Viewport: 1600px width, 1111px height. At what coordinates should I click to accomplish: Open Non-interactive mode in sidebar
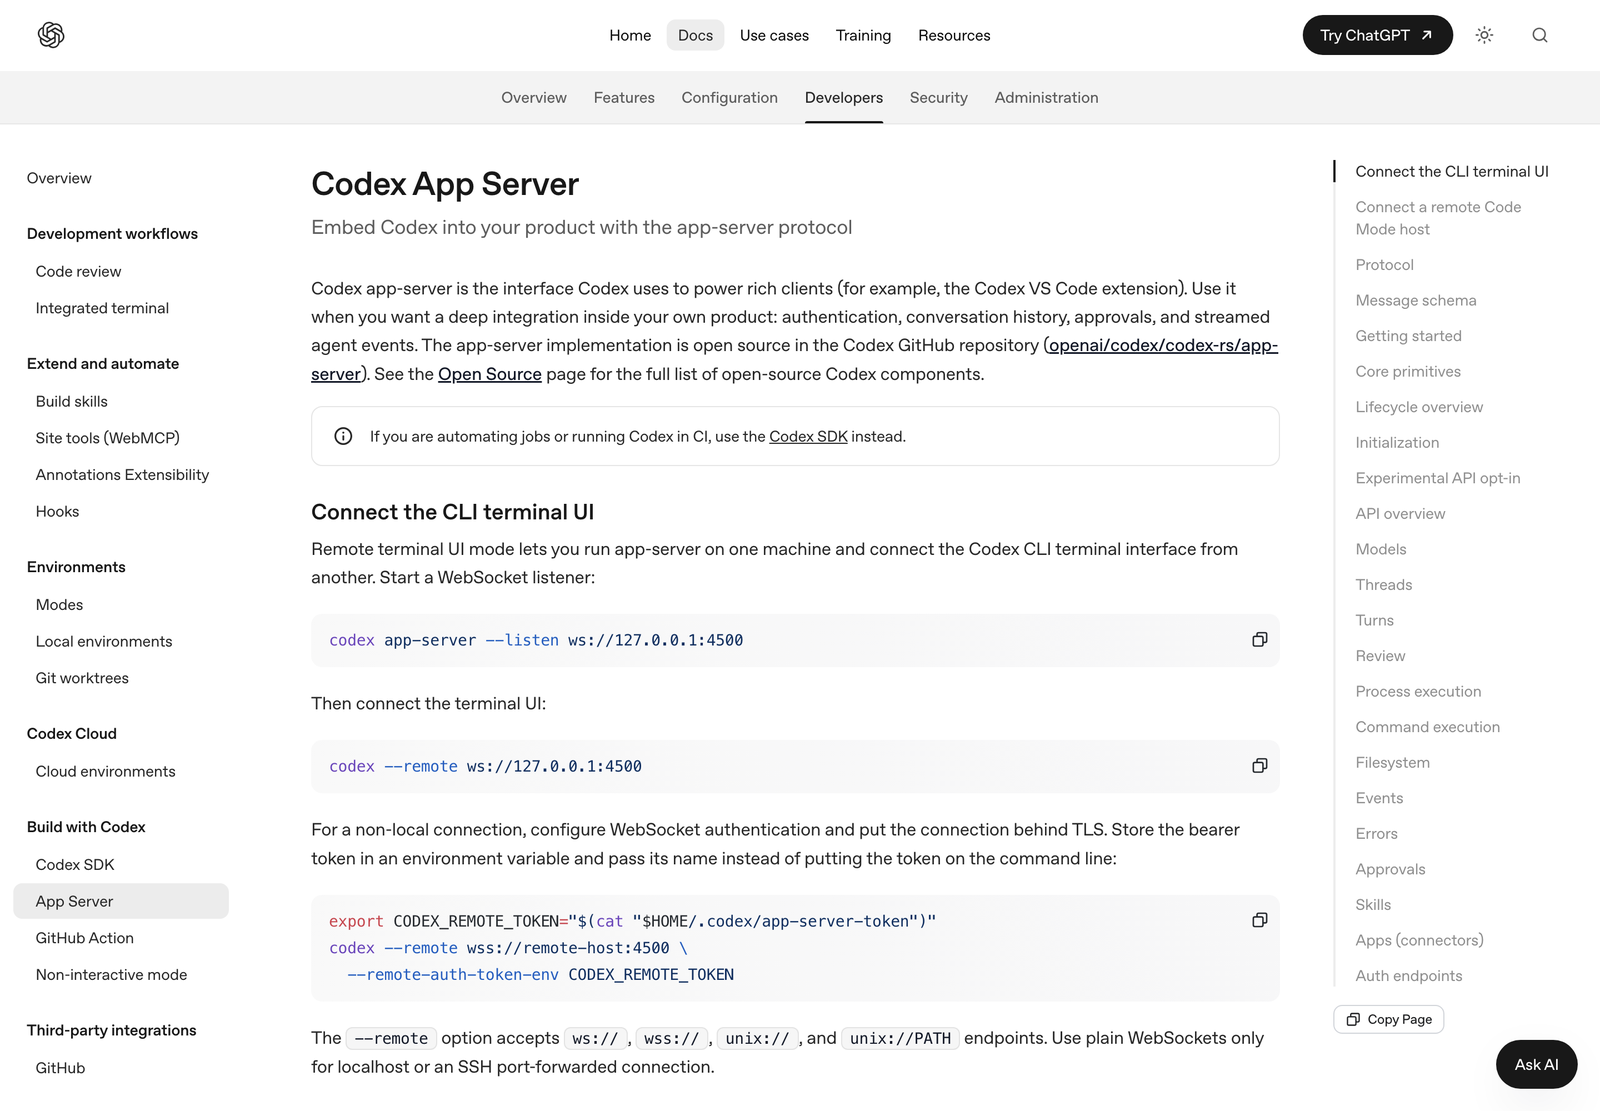111,975
